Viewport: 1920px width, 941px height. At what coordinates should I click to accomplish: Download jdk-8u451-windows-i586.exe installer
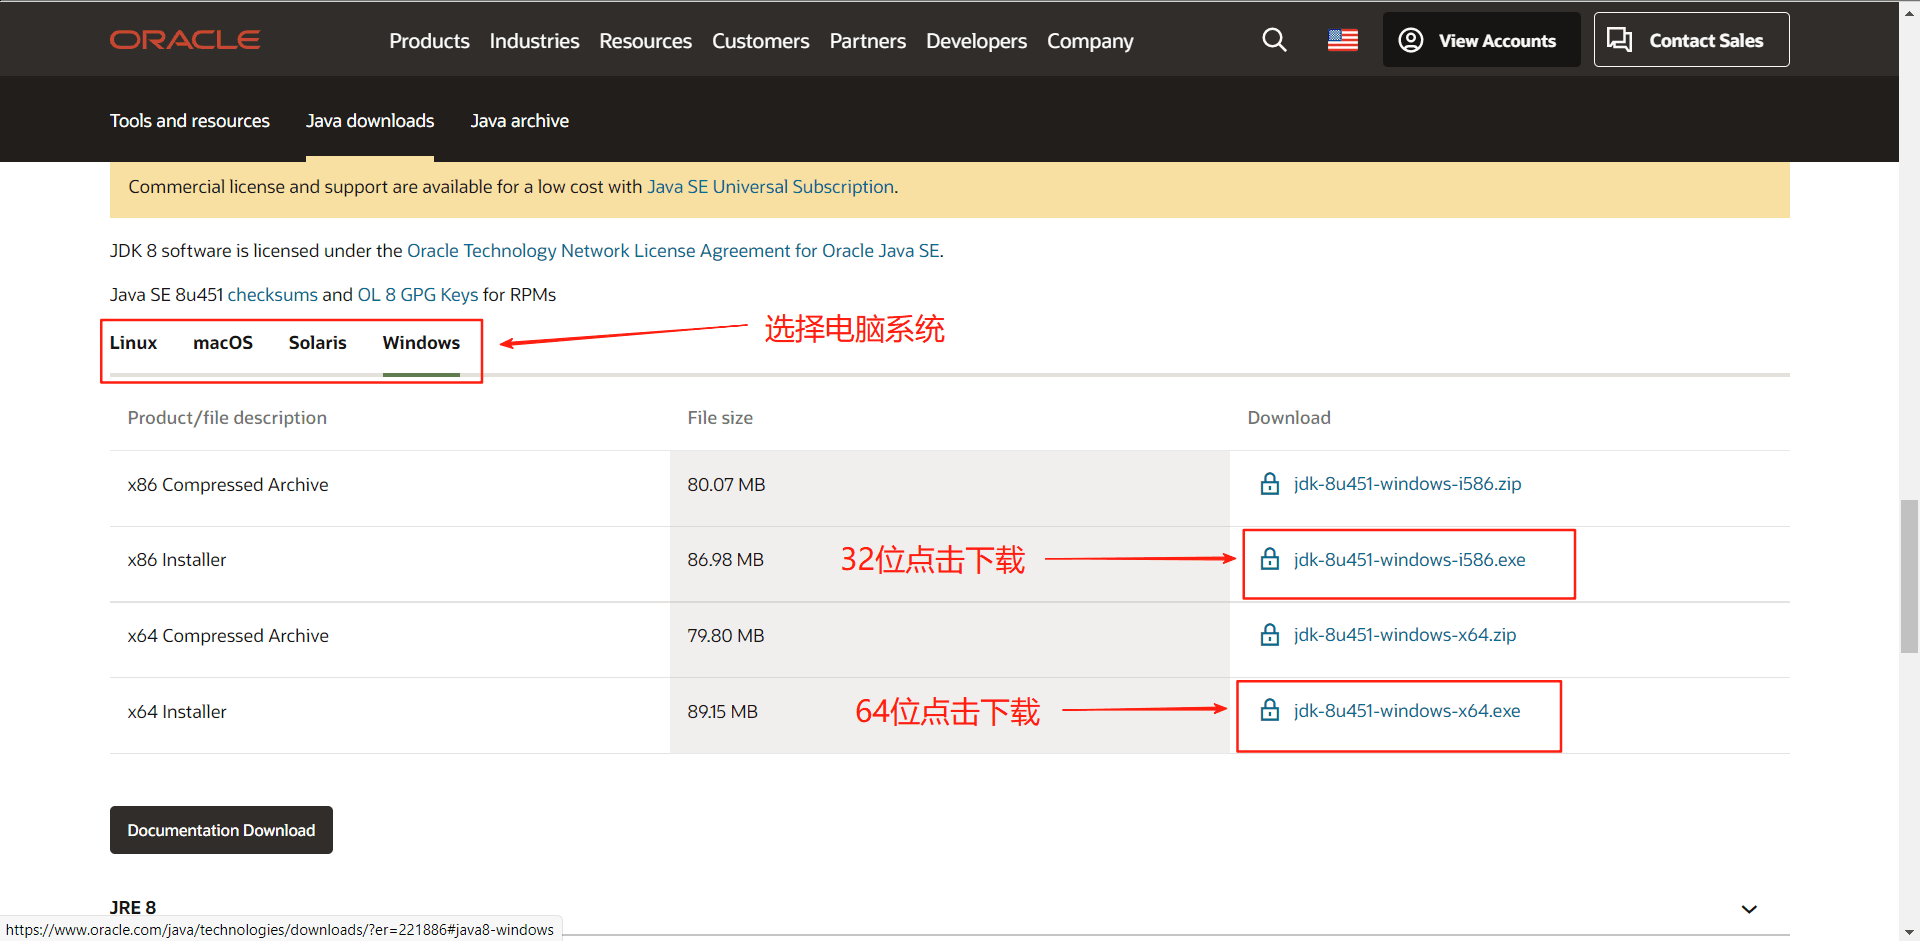(x=1409, y=560)
